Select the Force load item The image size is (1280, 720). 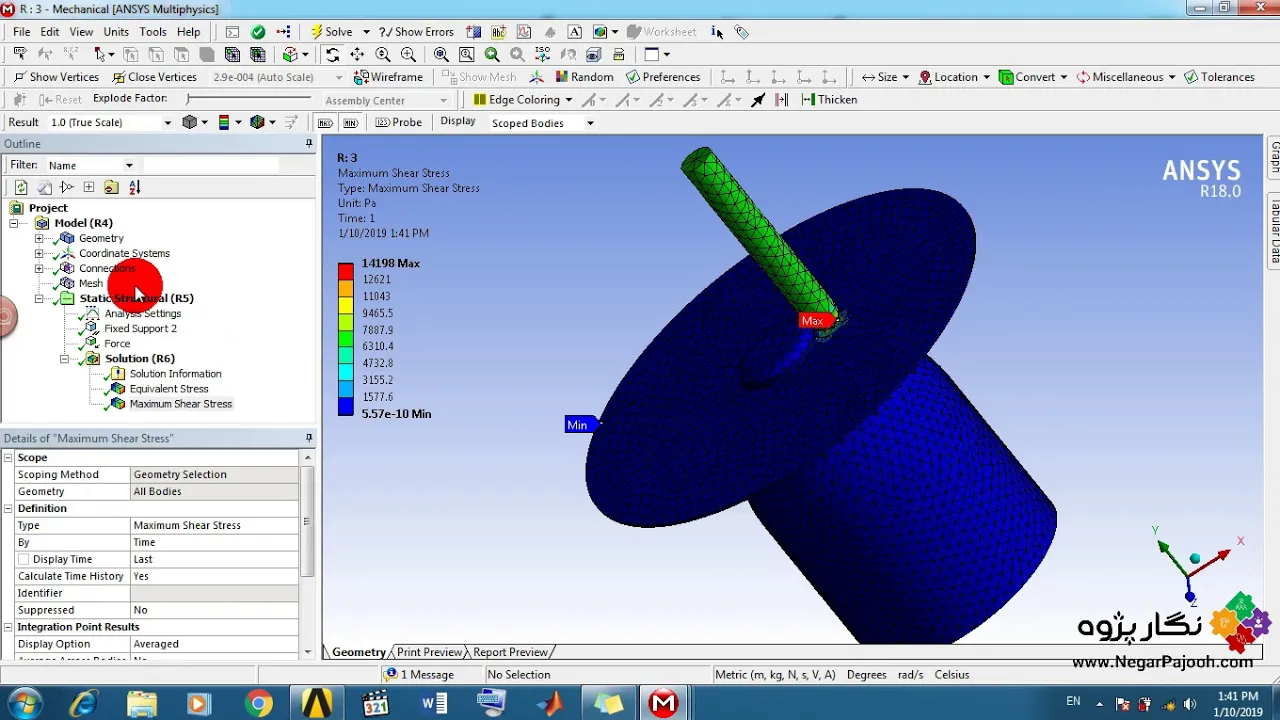pos(117,343)
